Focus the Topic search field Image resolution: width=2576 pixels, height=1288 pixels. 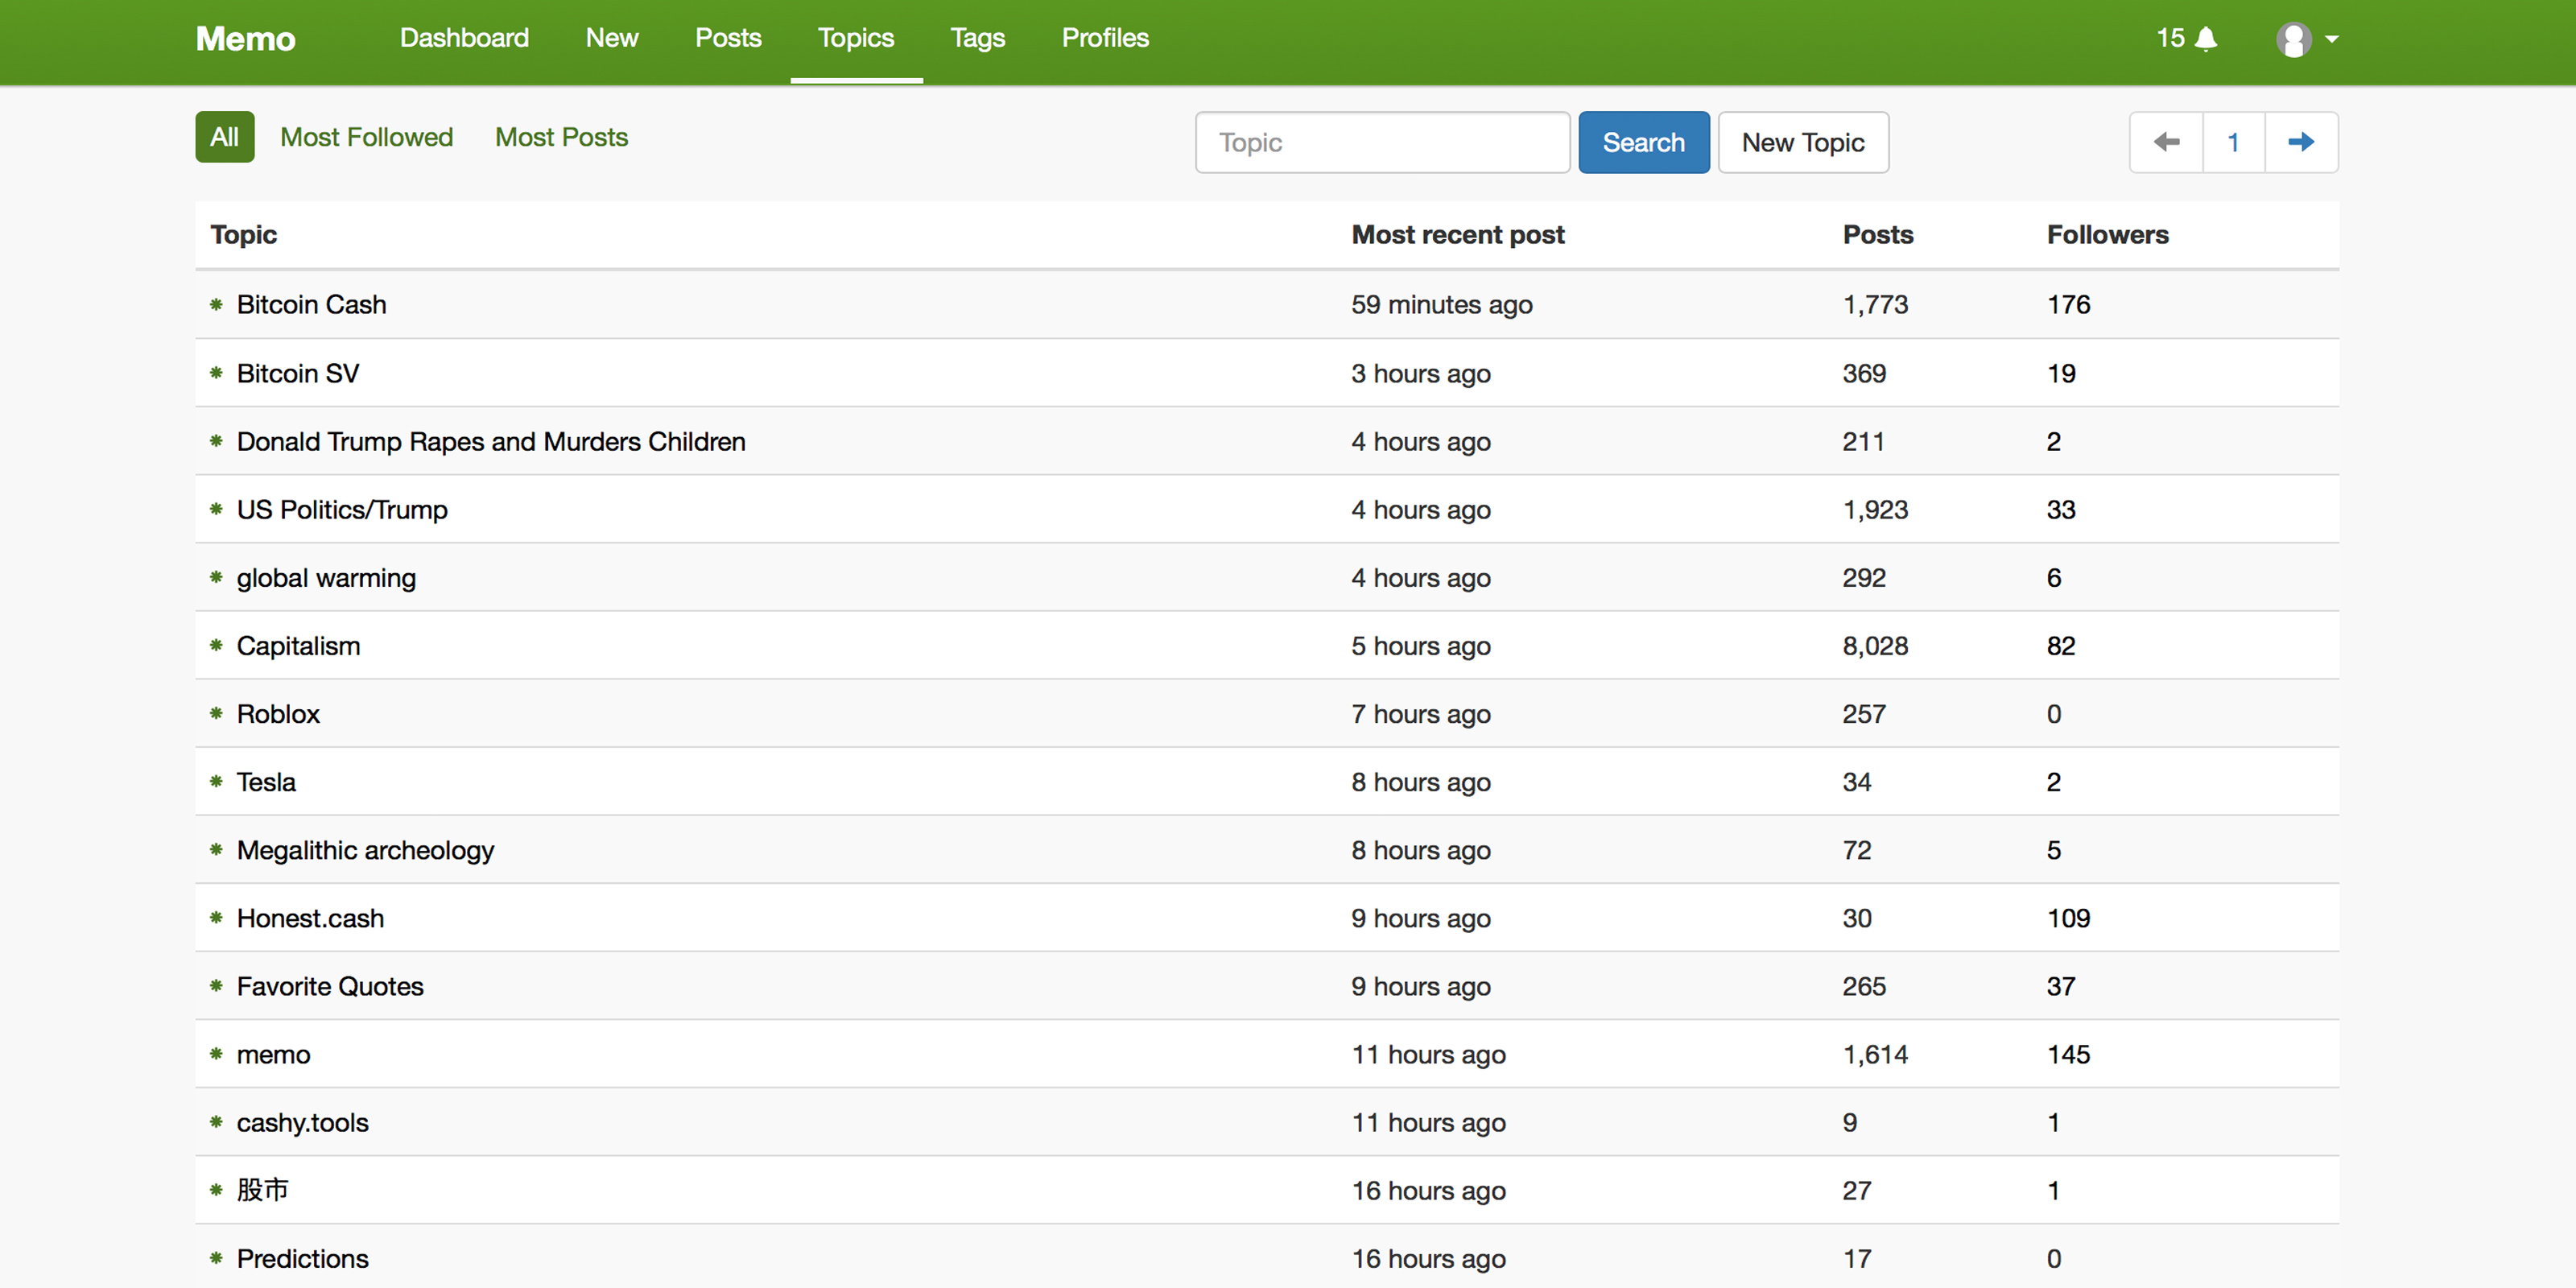pos(1382,142)
